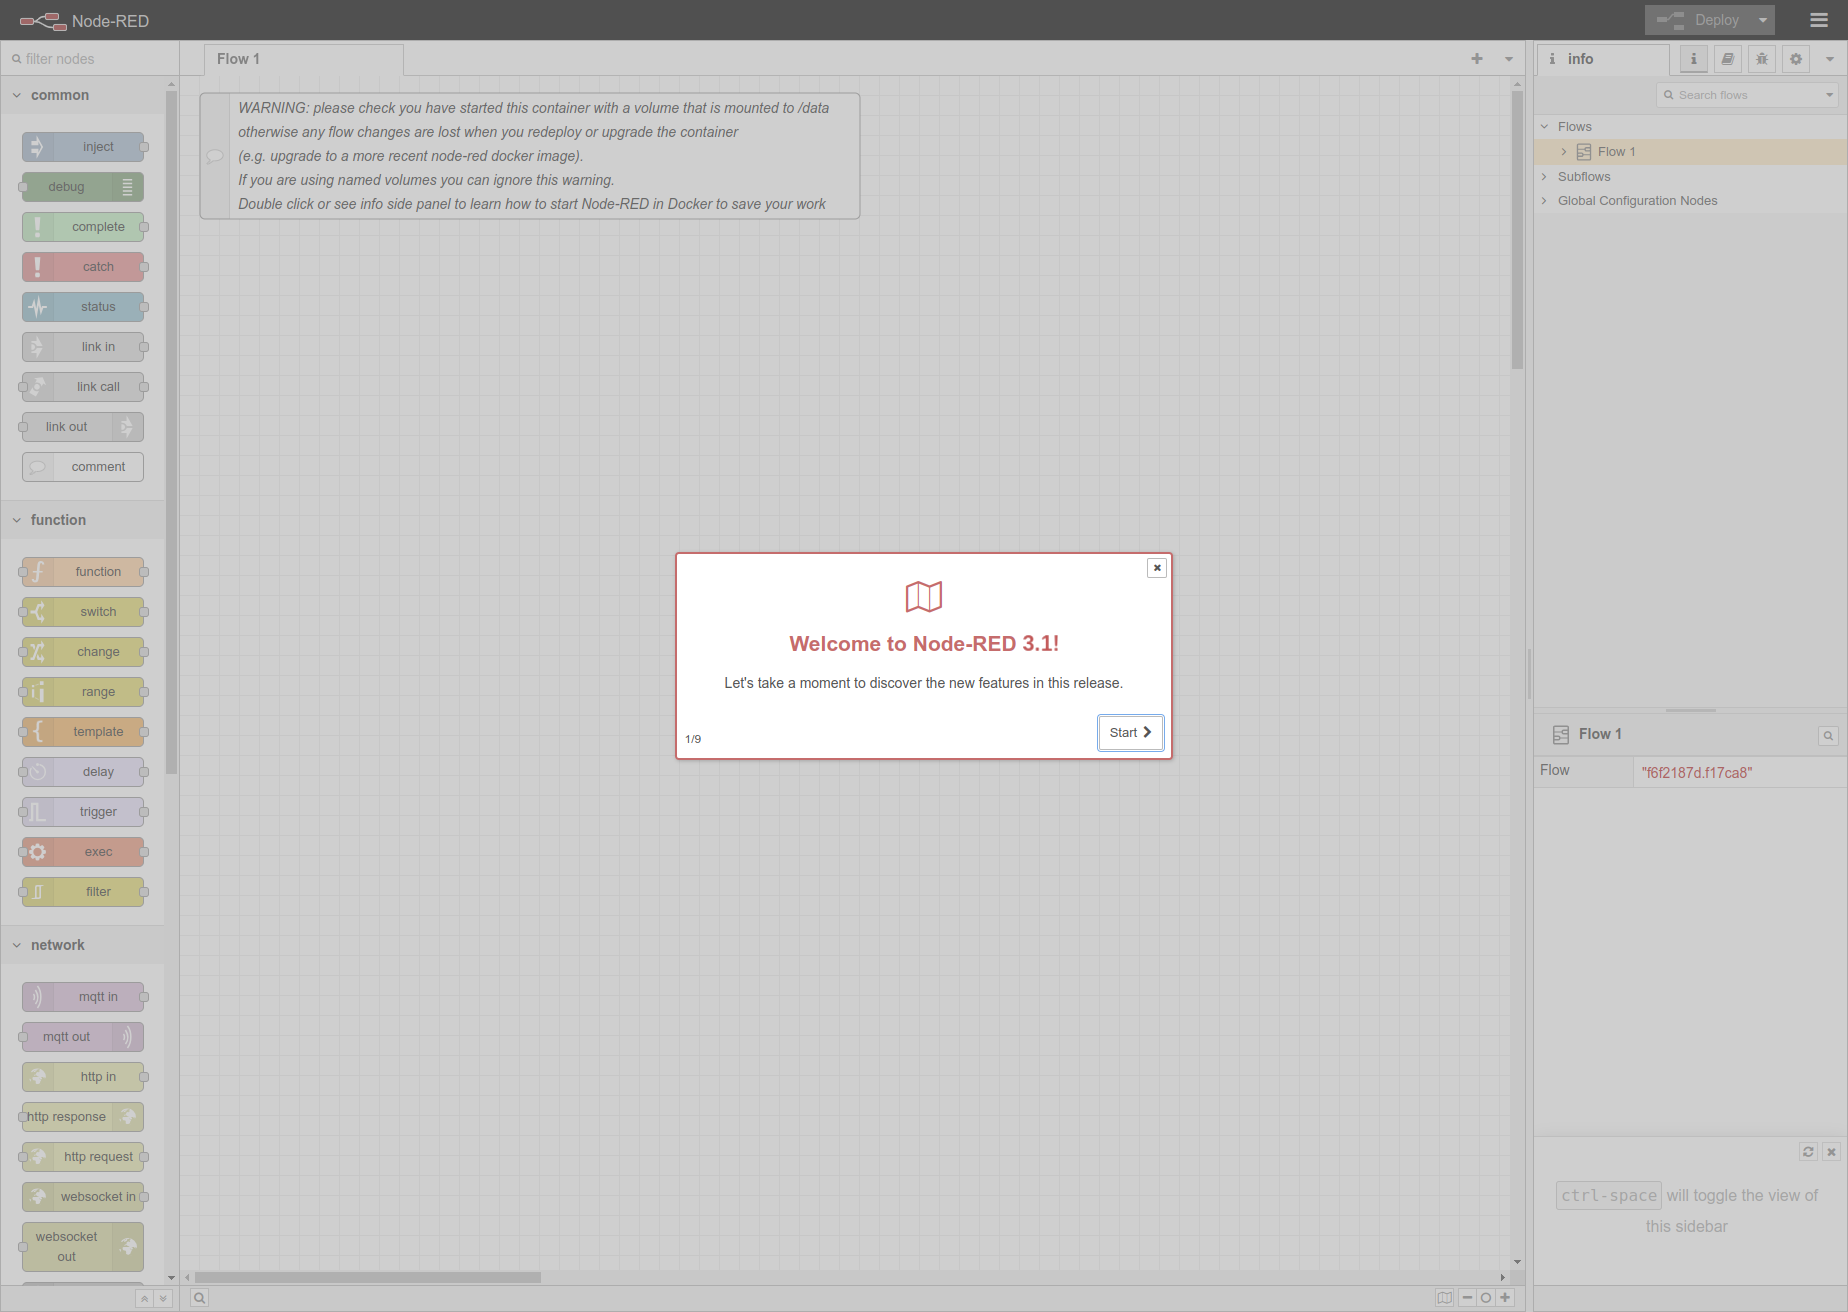Image resolution: width=1848 pixels, height=1312 pixels.
Task: Open the Deploy button dropdown arrow
Action: (1761, 19)
